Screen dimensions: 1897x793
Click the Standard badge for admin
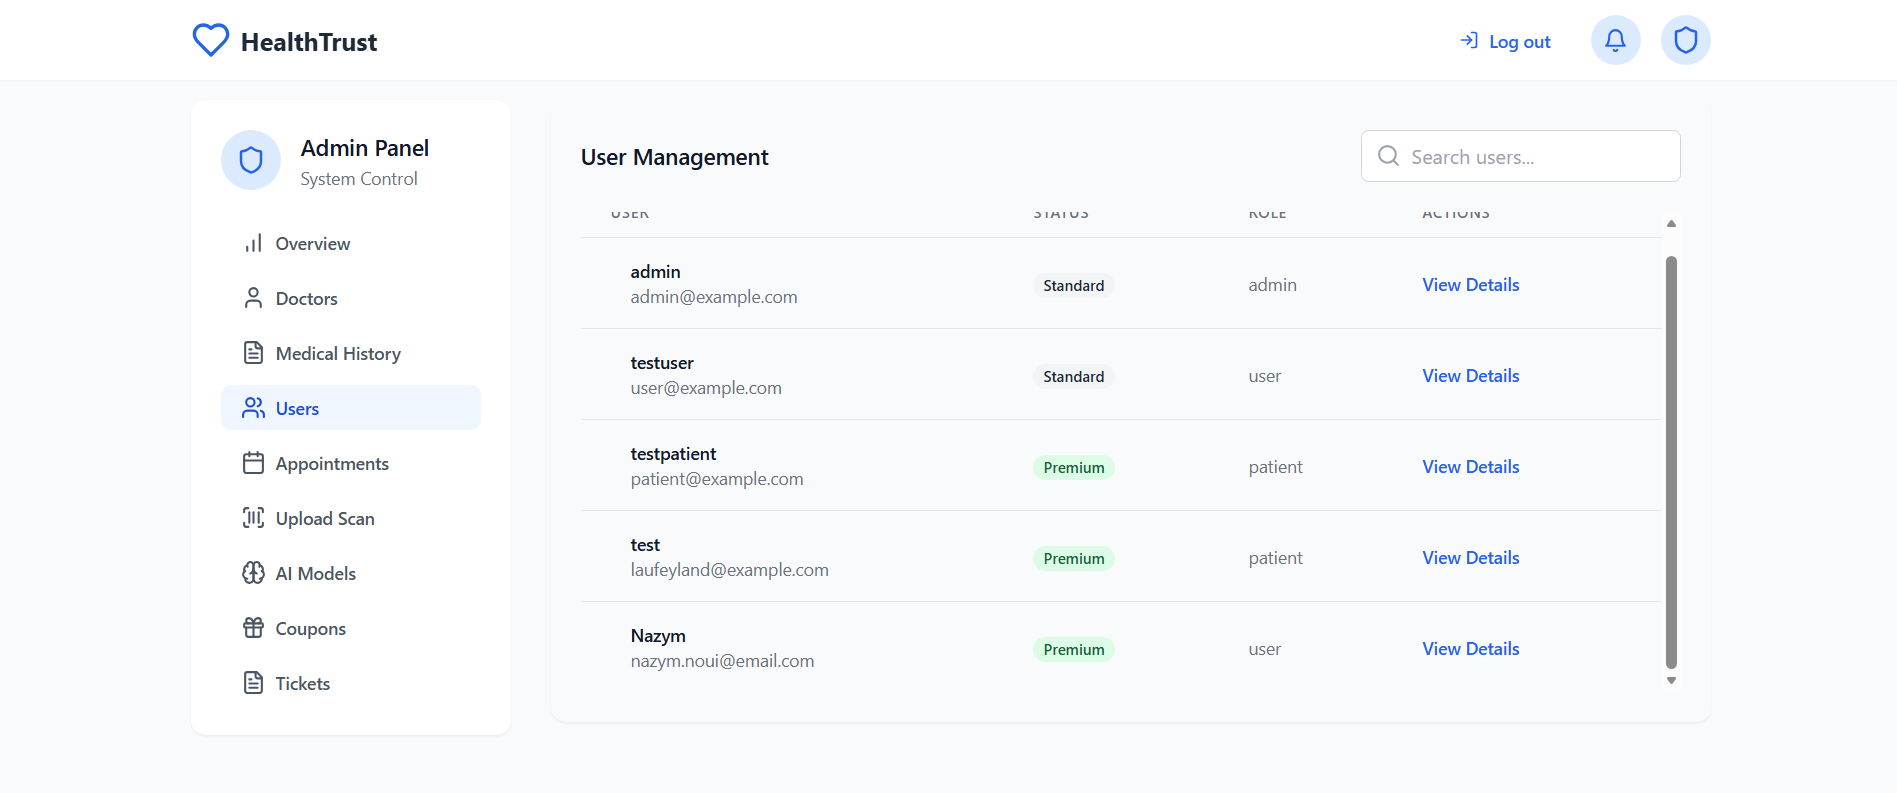click(1074, 285)
